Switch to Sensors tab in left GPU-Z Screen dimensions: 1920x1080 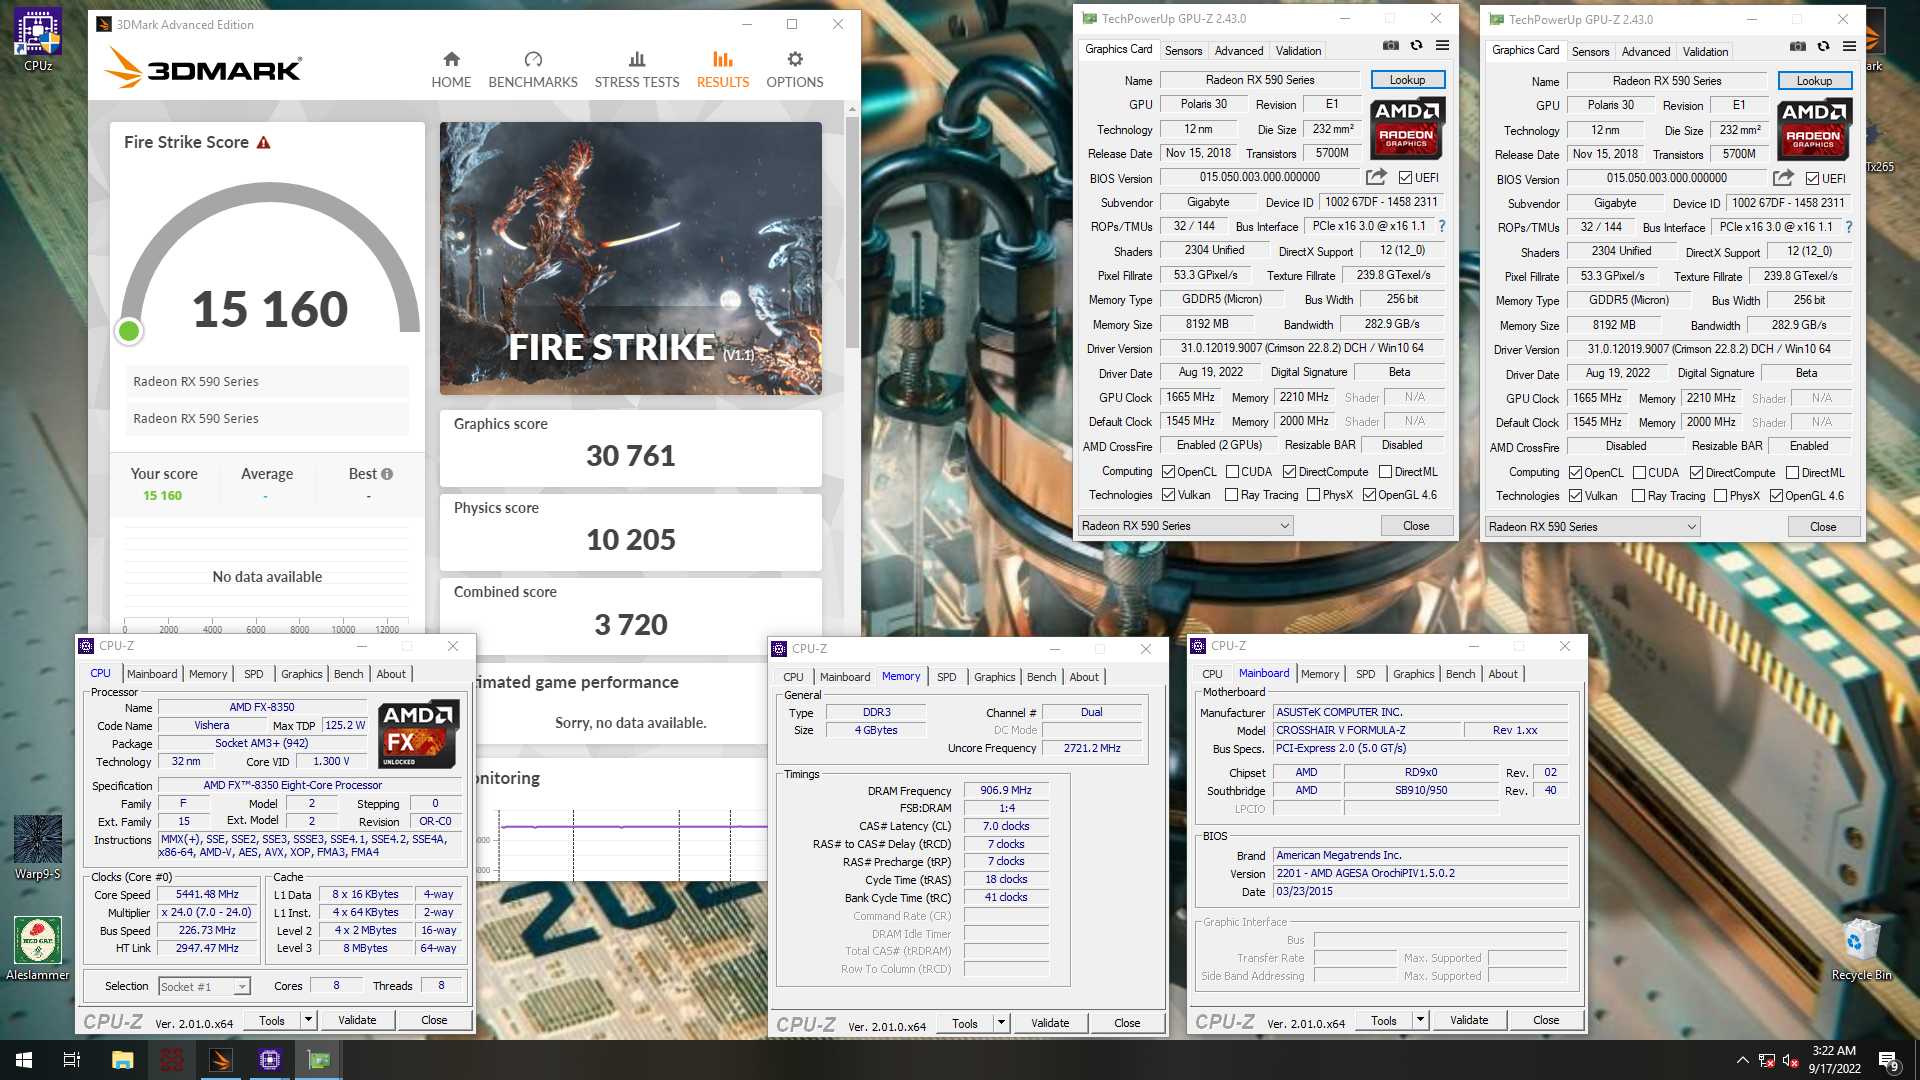pyautogui.click(x=1183, y=50)
